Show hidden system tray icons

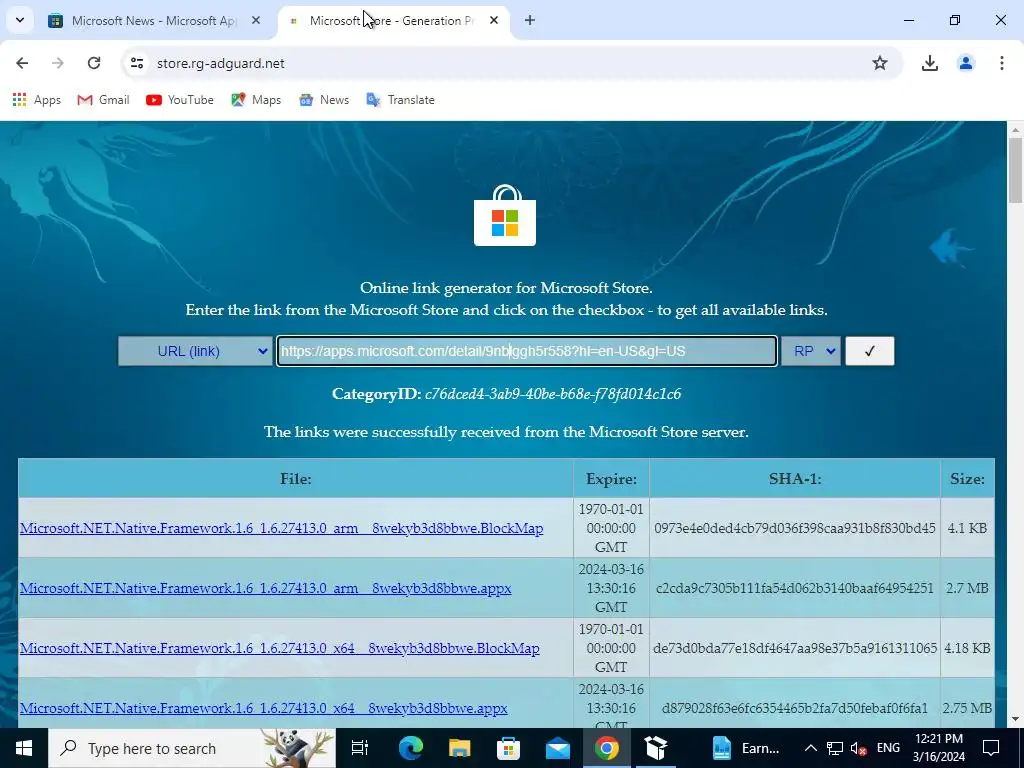click(810, 748)
